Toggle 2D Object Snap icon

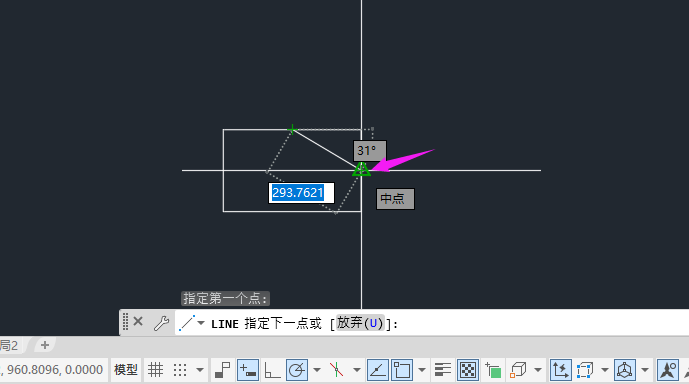(402, 370)
